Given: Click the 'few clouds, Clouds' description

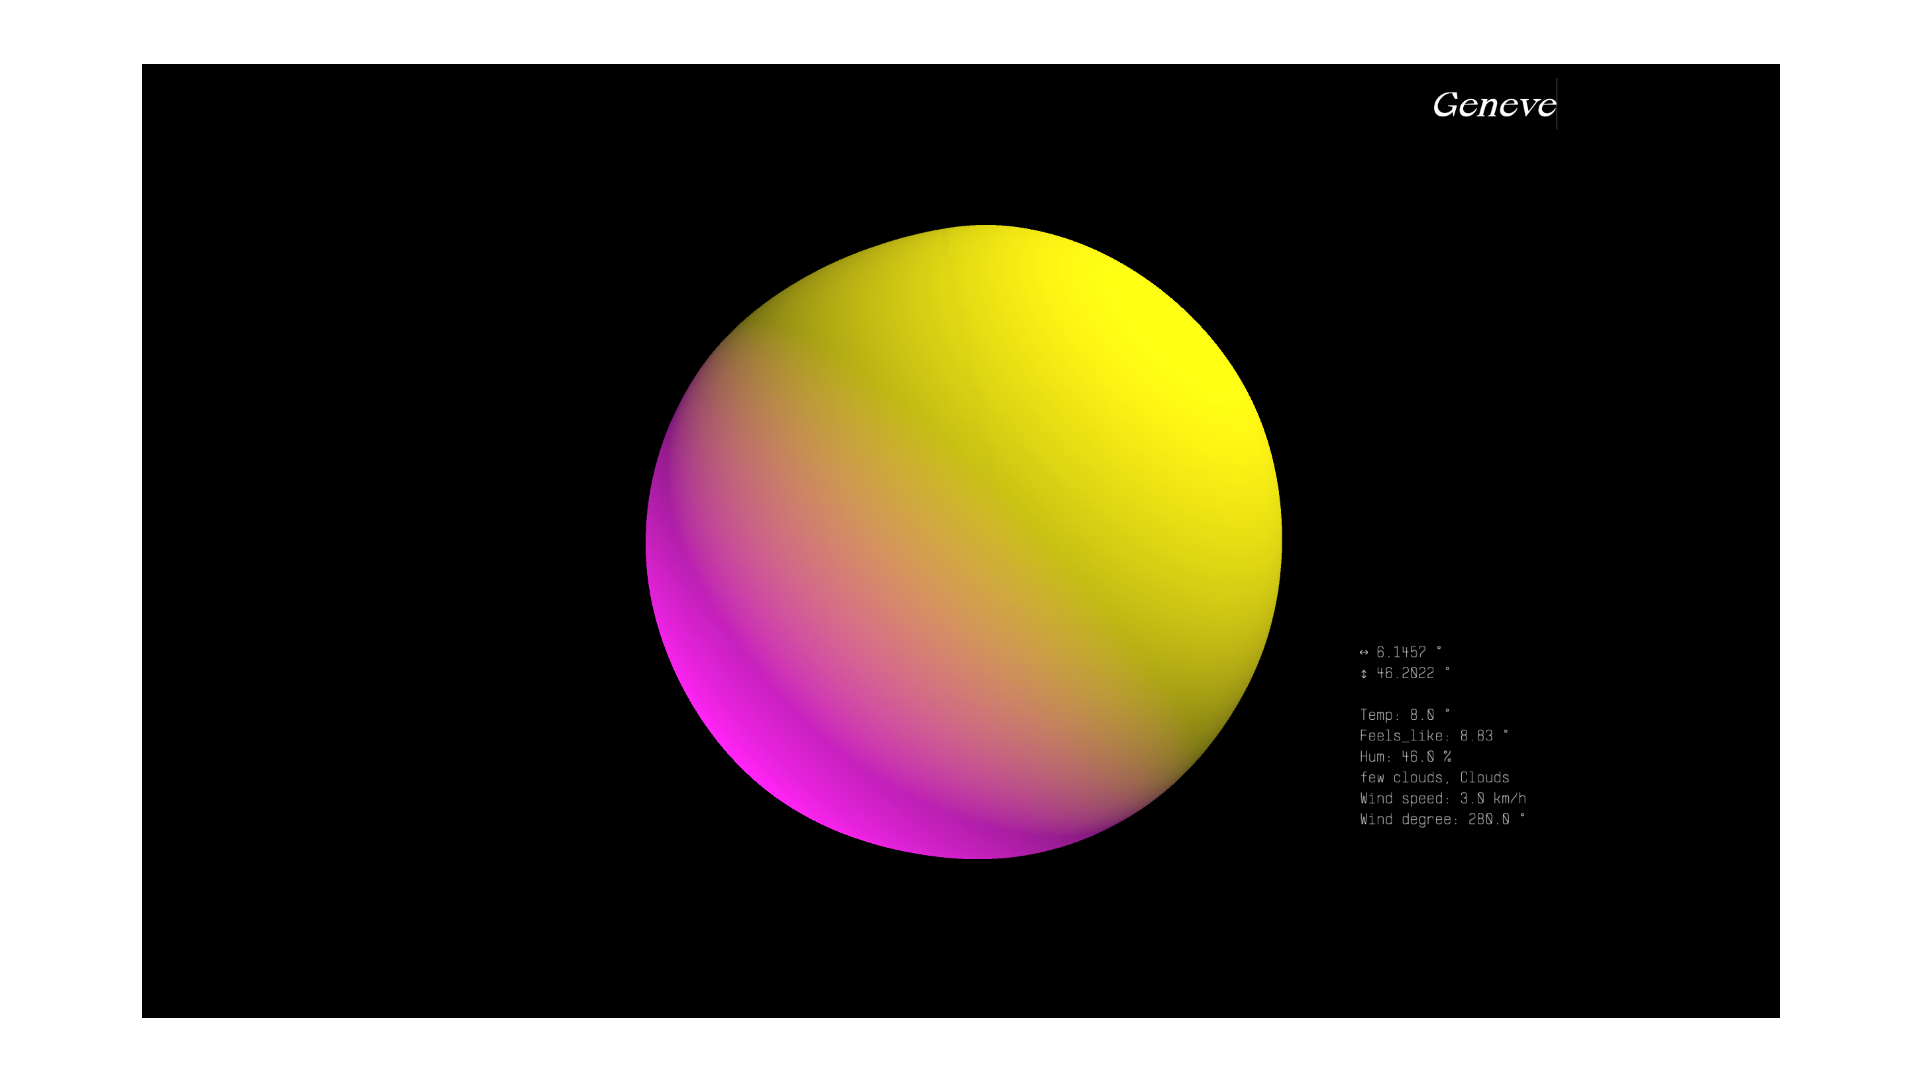Looking at the screenshot, I should tap(1434, 778).
